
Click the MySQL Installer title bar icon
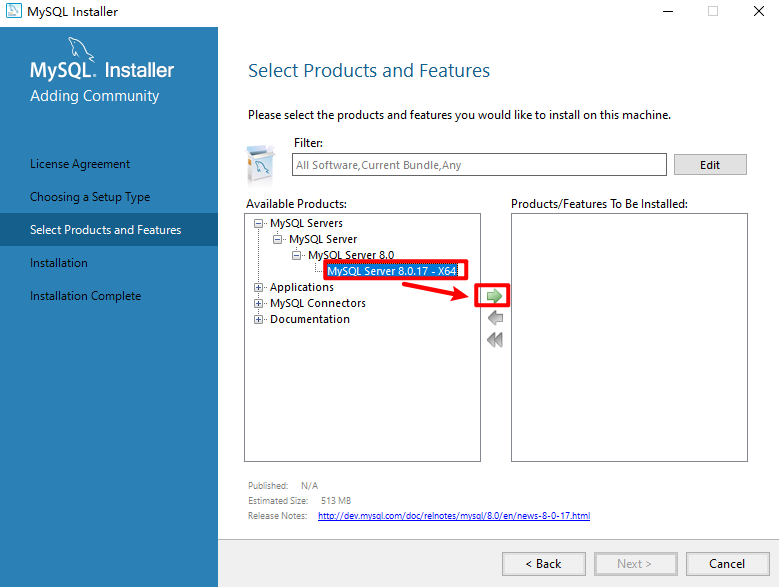point(13,11)
